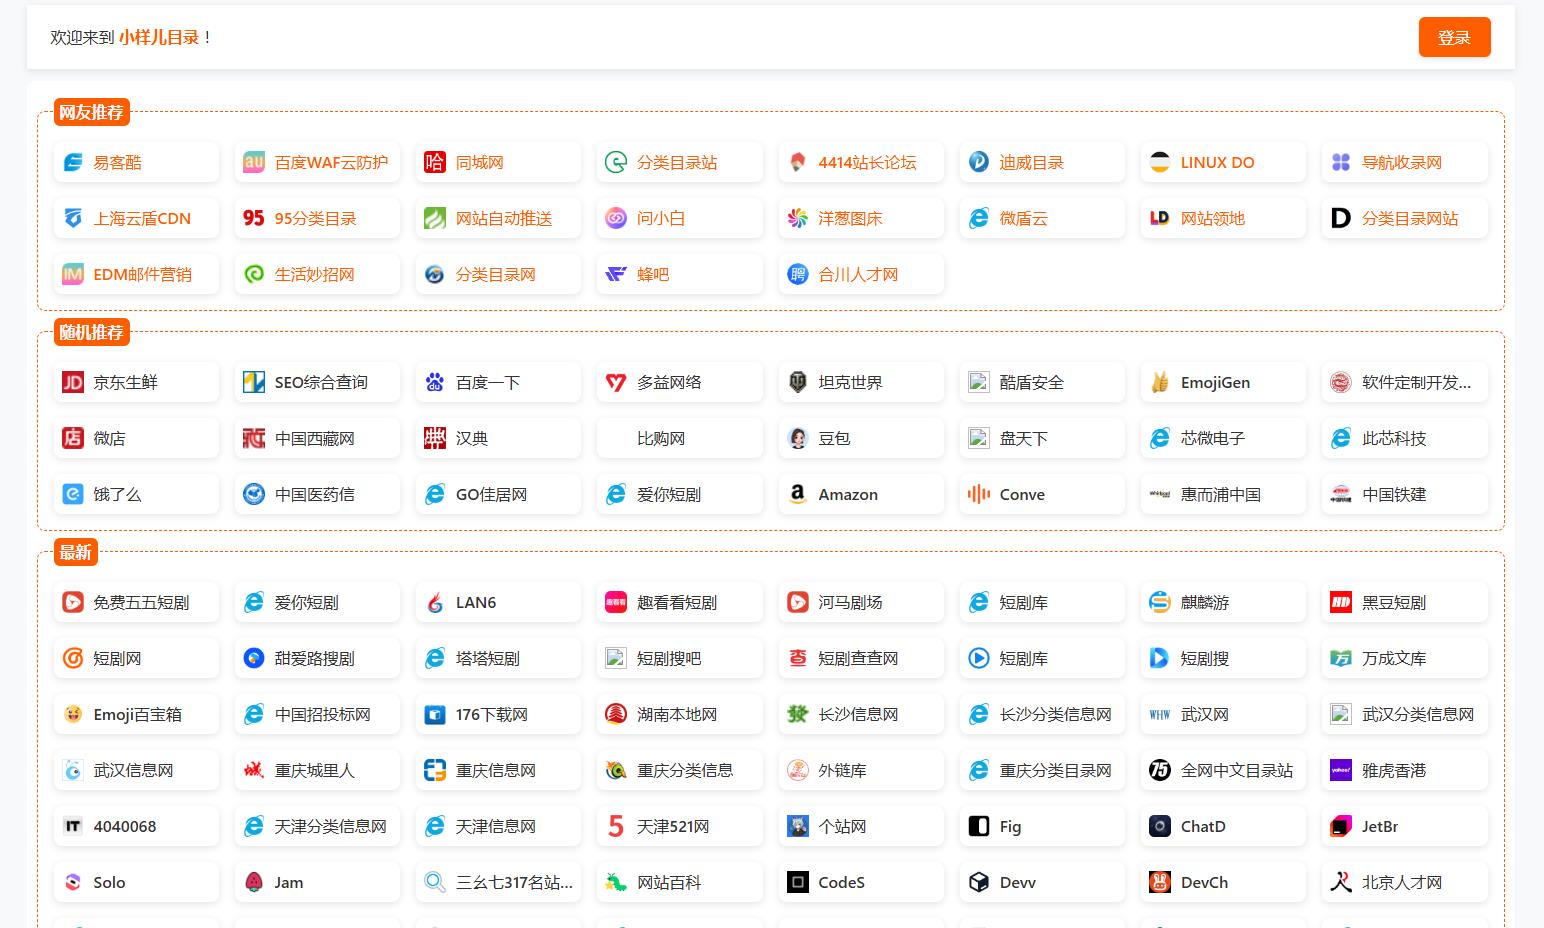1544x928 pixels.
Task: Click the 微店 red shop icon
Action: tap(73, 438)
